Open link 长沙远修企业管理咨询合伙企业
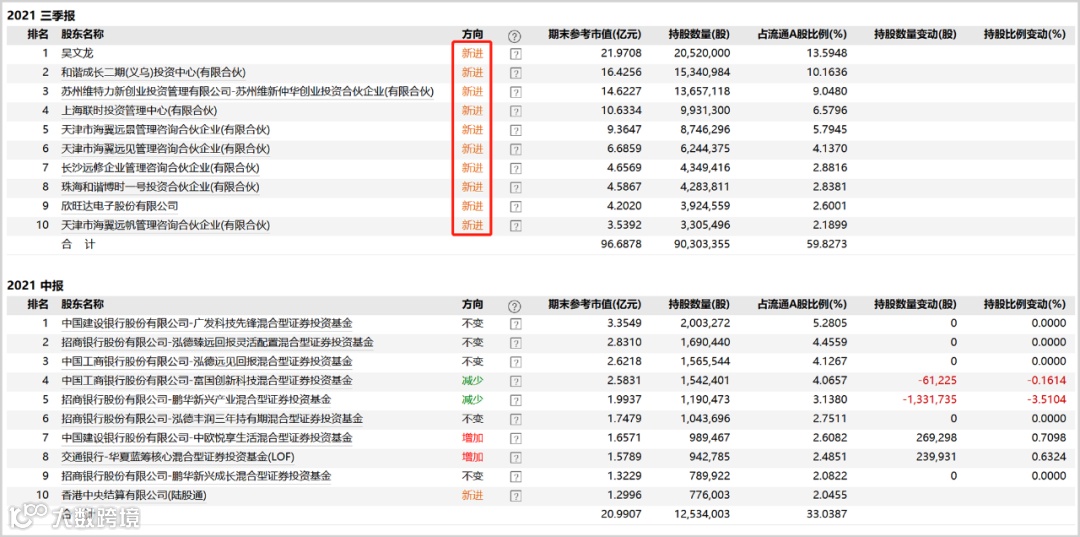This screenshot has width=1080, height=537. click(x=160, y=167)
